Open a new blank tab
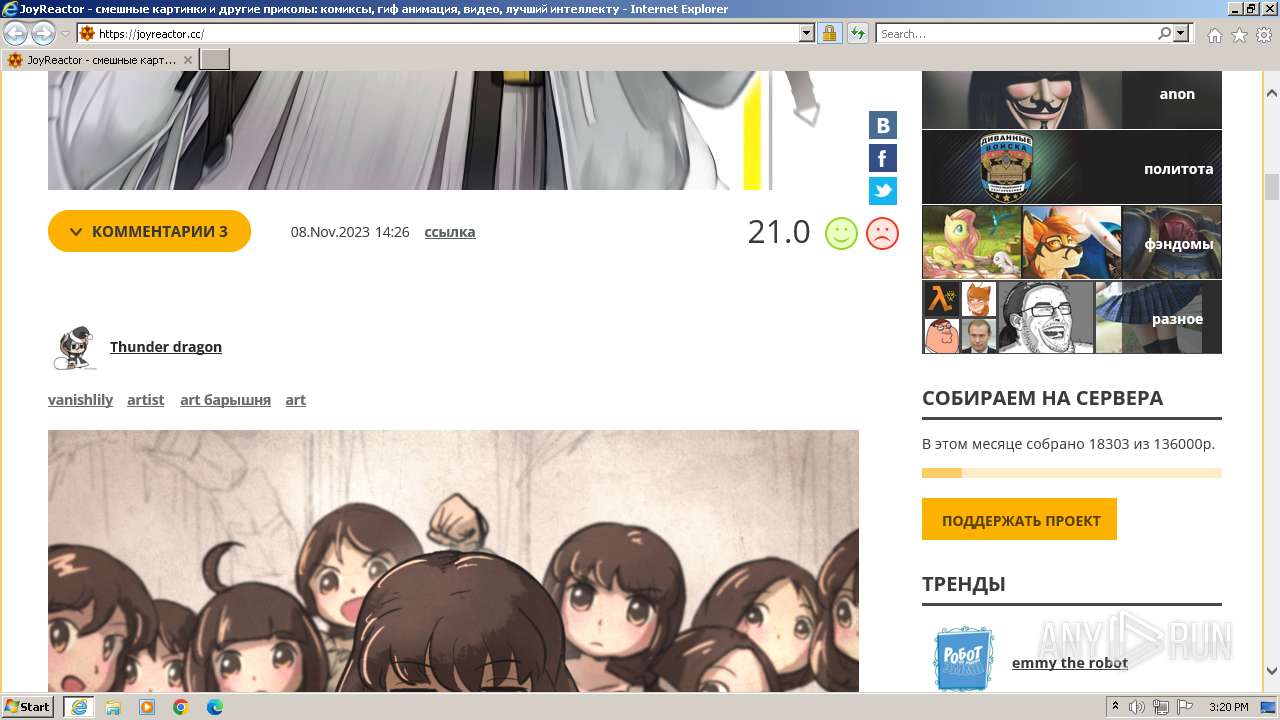 (215, 60)
